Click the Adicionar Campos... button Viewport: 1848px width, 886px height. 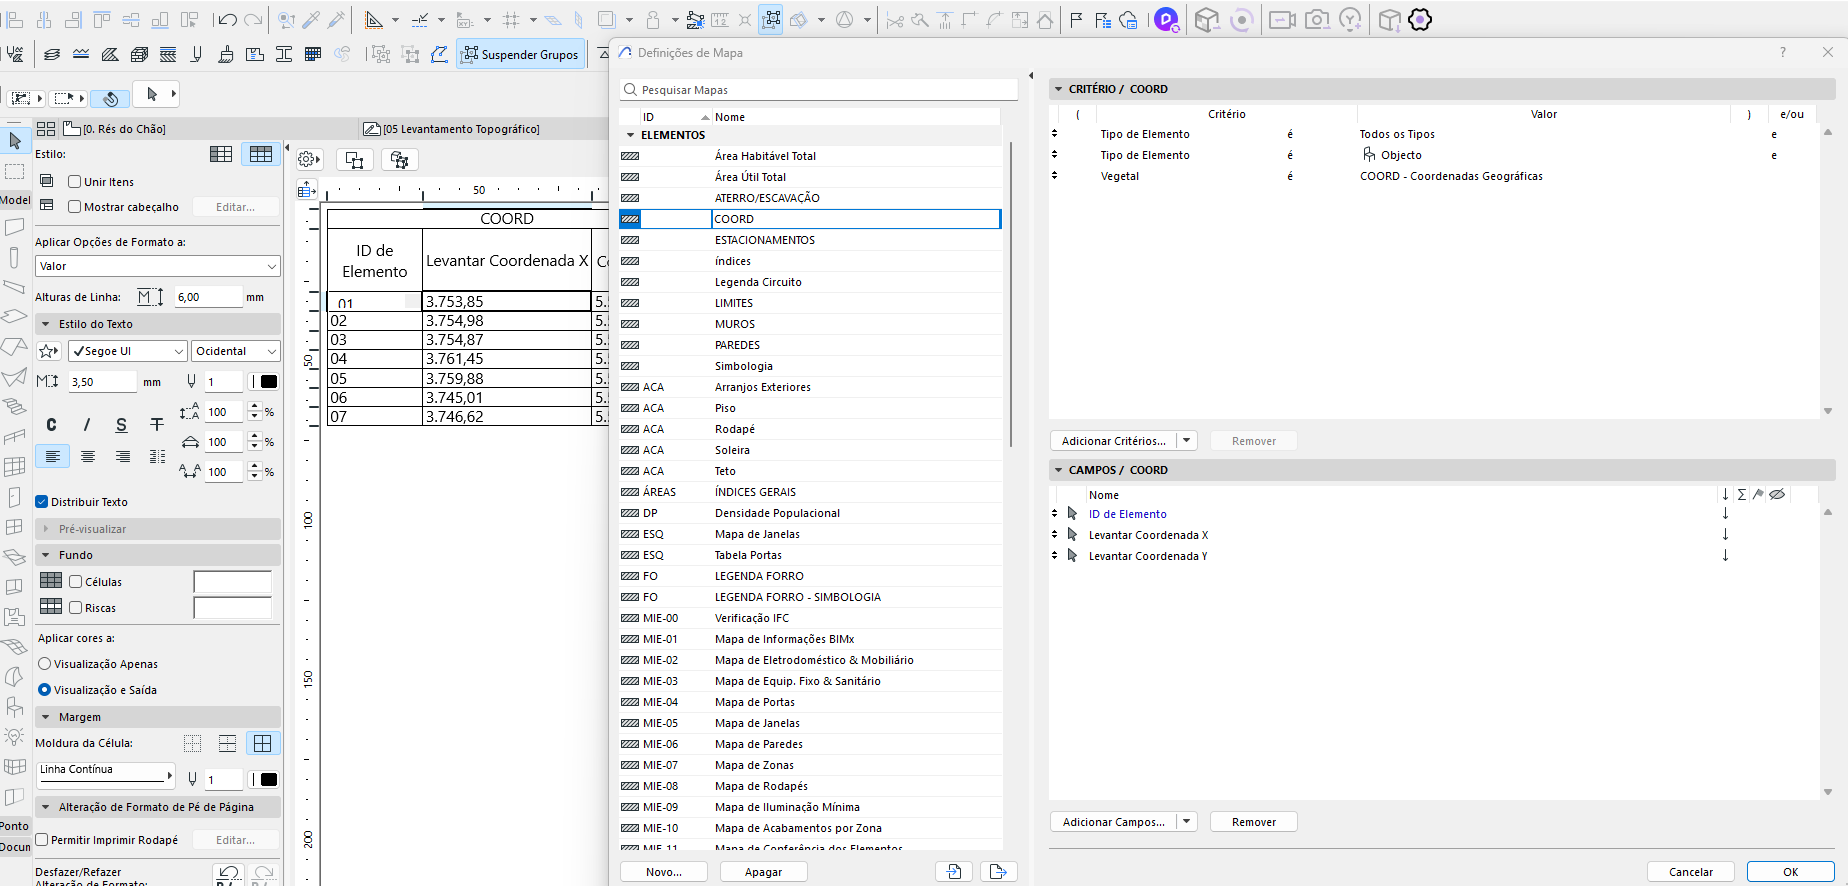(1113, 822)
